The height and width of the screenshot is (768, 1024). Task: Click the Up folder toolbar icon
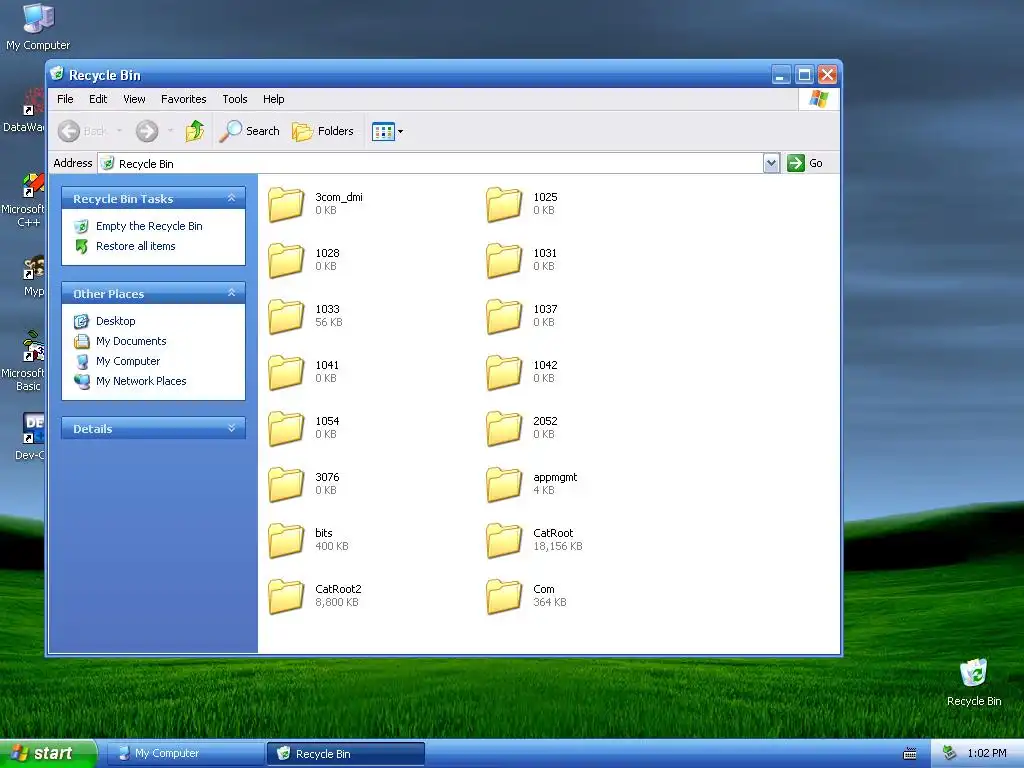[x=195, y=131]
